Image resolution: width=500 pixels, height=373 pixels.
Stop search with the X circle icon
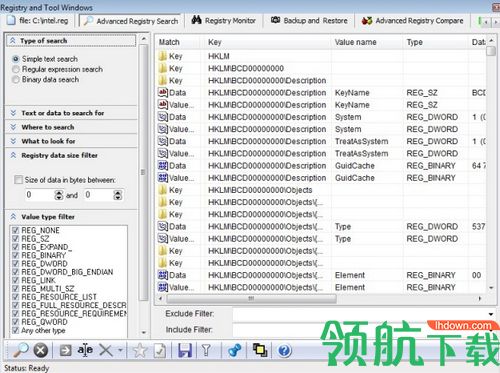pyautogui.click(x=41, y=350)
